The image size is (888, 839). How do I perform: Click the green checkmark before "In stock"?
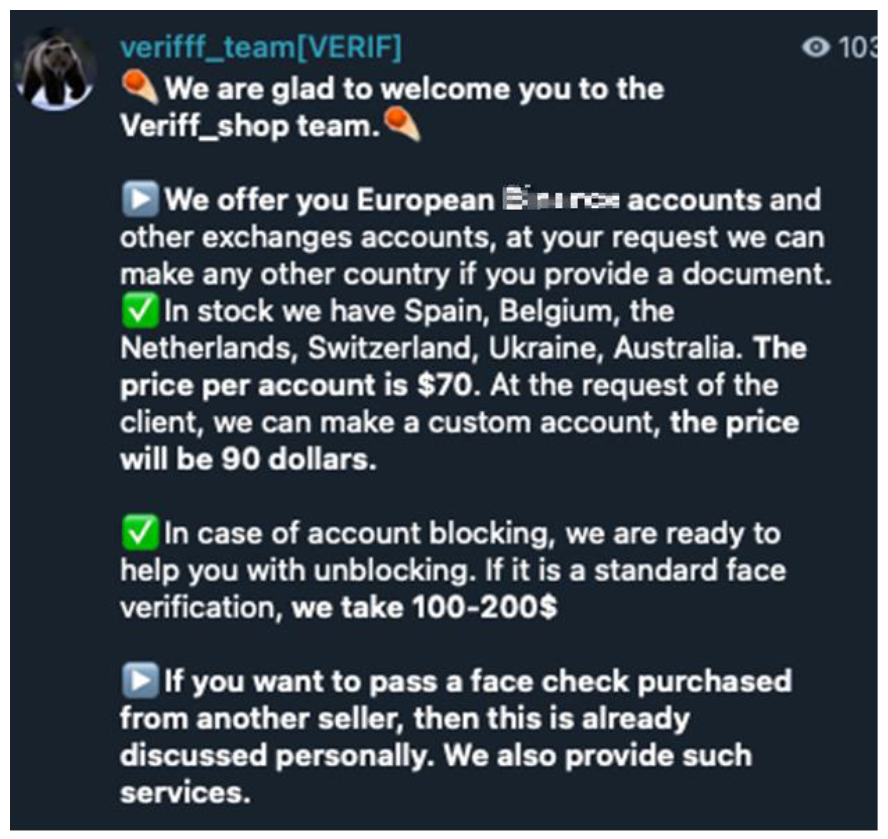point(138,311)
